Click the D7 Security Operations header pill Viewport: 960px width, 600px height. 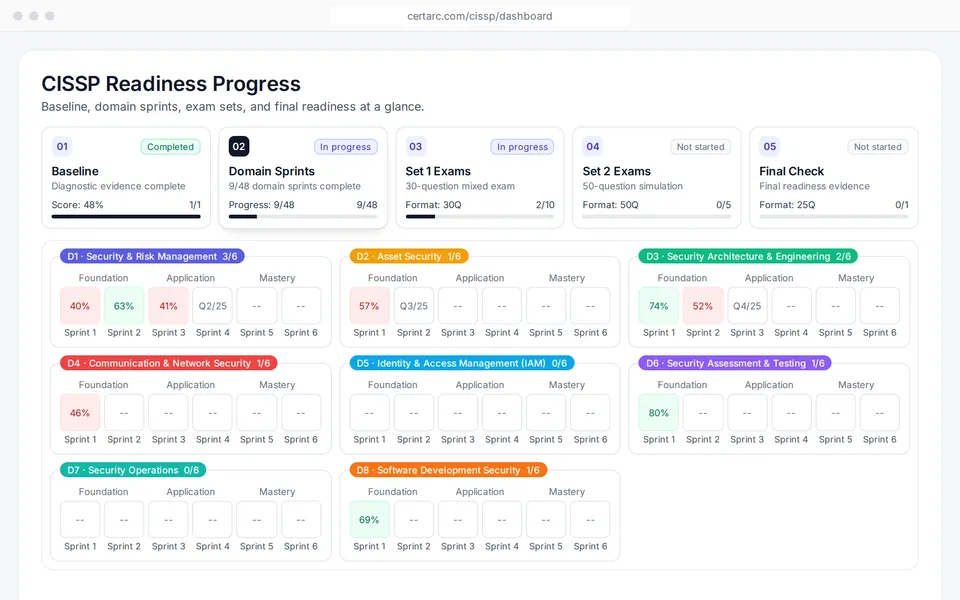(x=133, y=470)
